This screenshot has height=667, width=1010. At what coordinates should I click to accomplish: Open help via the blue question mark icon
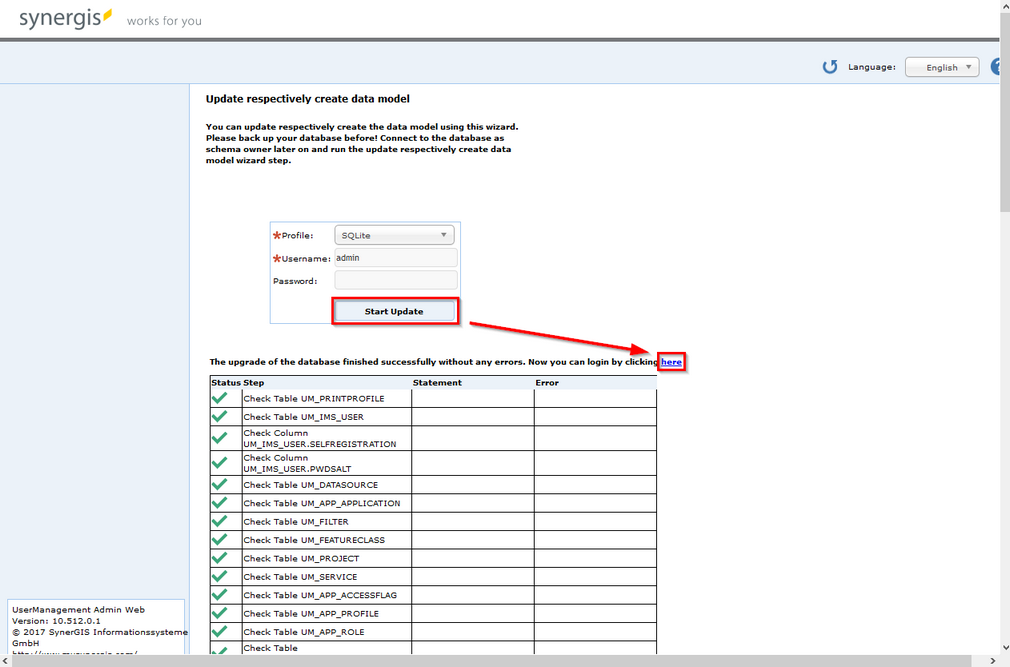tap(997, 66)
